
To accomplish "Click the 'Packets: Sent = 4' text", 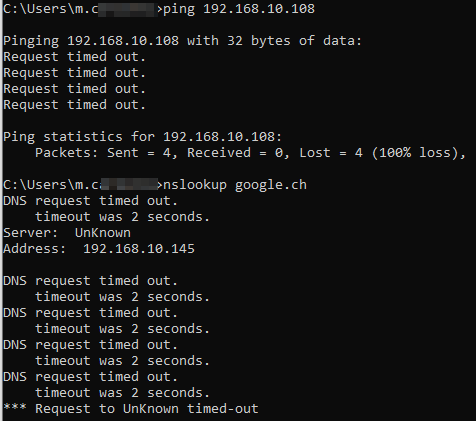I will [x=106, y=153].
